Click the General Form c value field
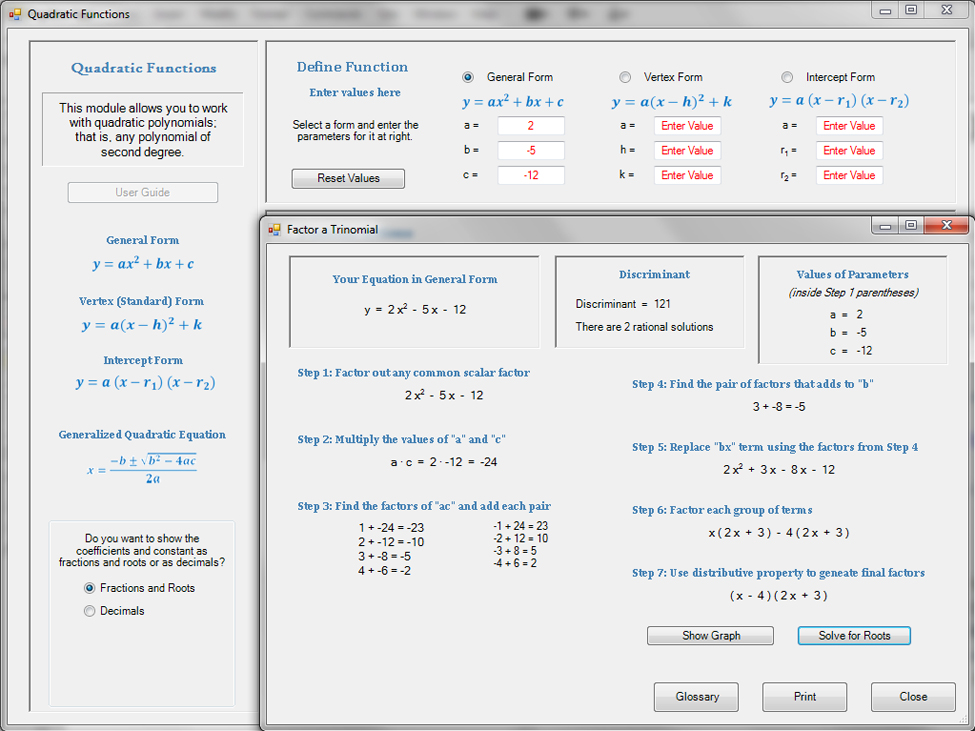 (x=531, y=175)
